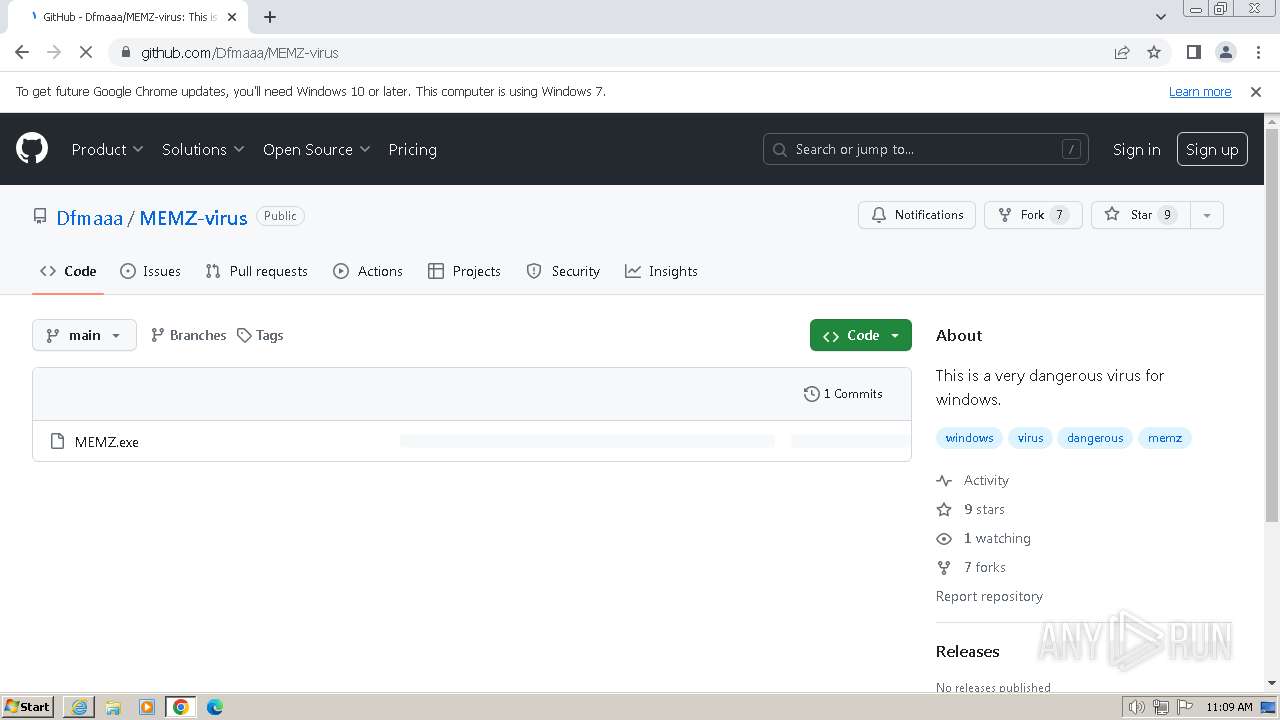Open the Pull requests tab
The image size is (1280, 720).
[256, 271]
